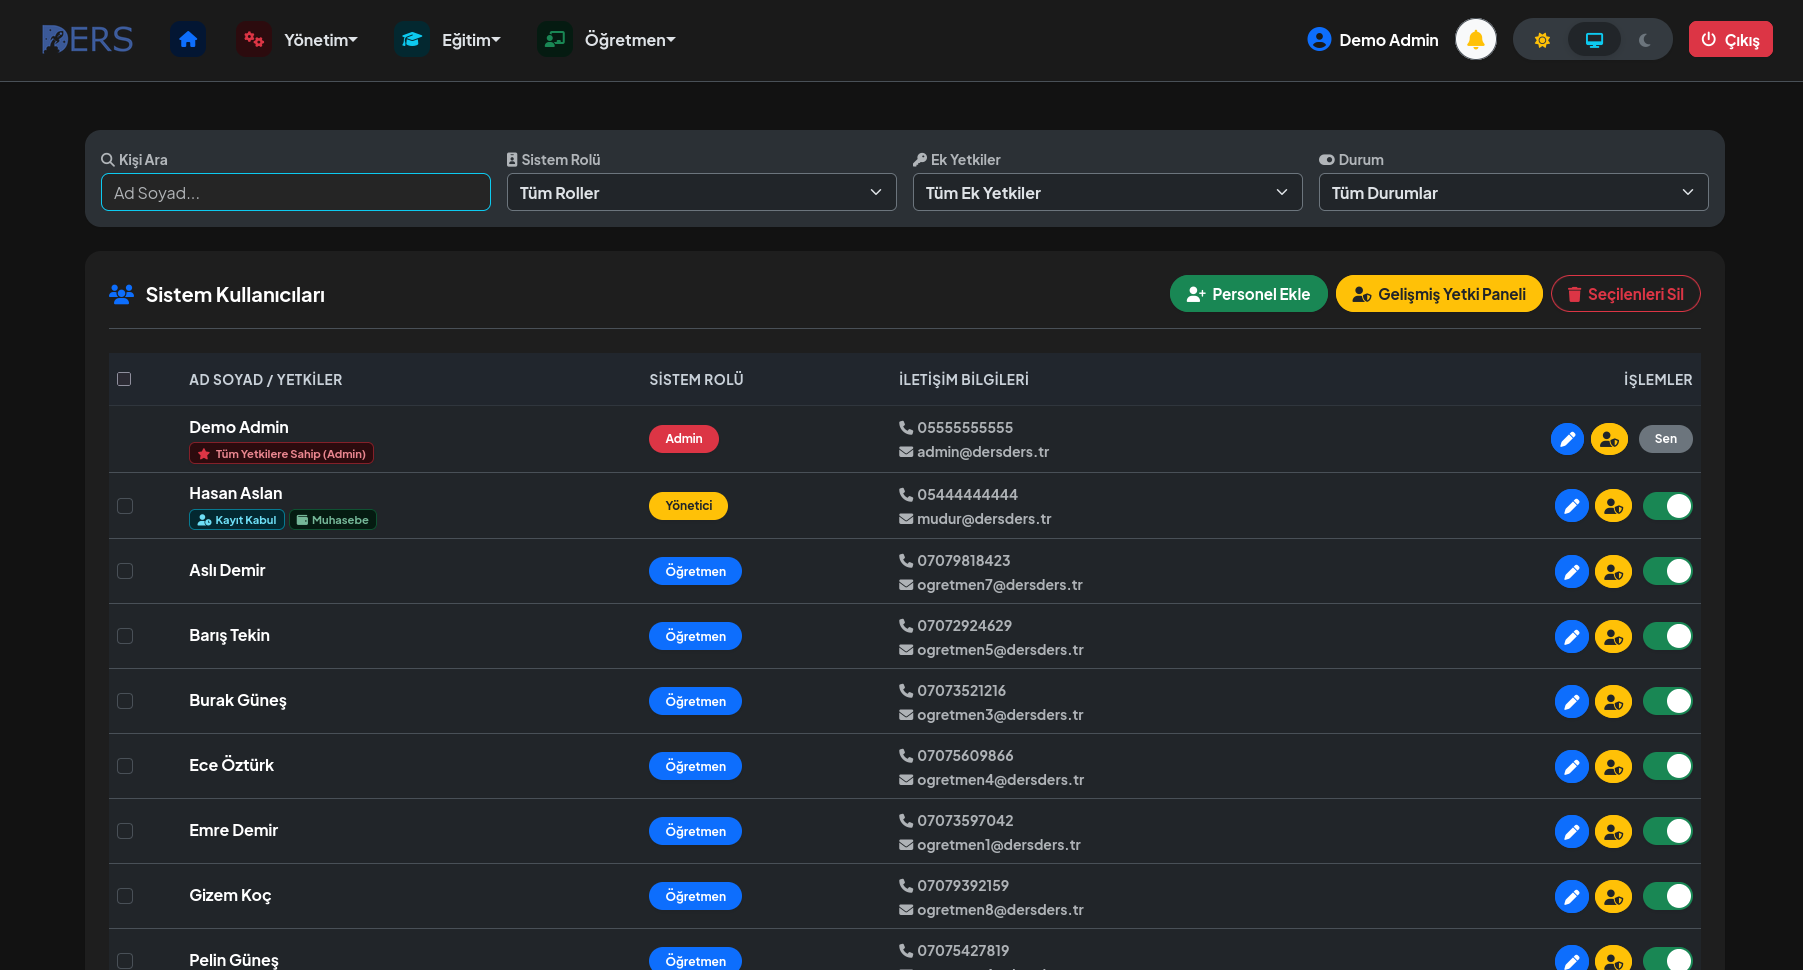Click the Personel Ekle button

[x=1248, y=294]
